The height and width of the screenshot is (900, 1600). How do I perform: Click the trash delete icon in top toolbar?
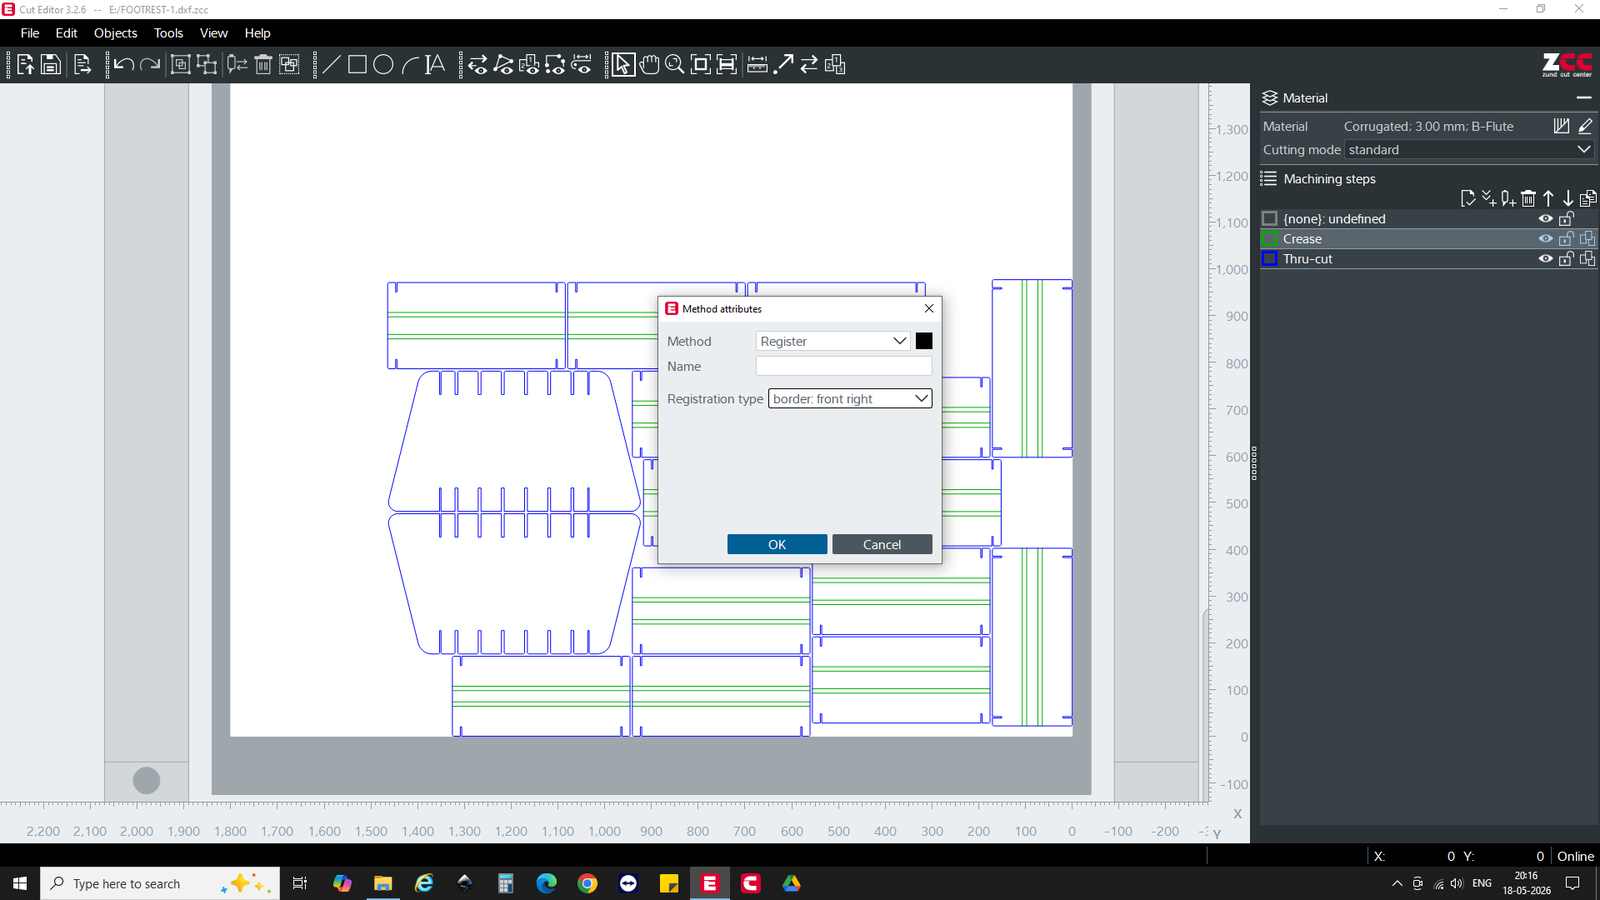click(x=263, y=65)
